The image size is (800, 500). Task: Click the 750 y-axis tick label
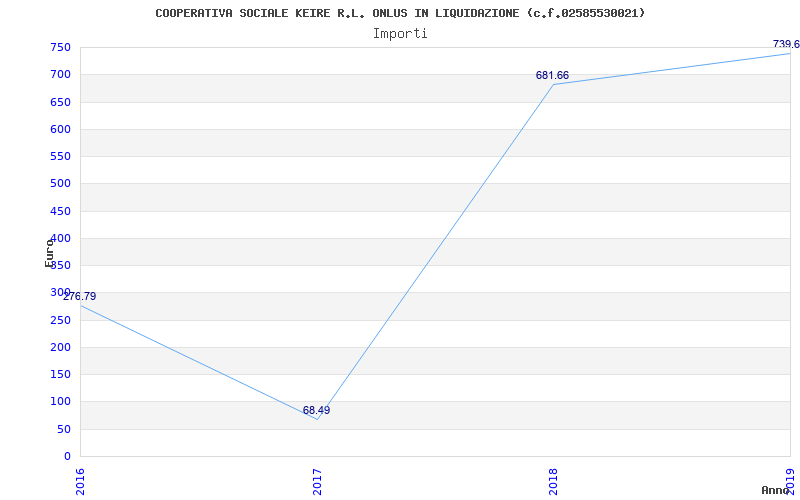[60, 47]
